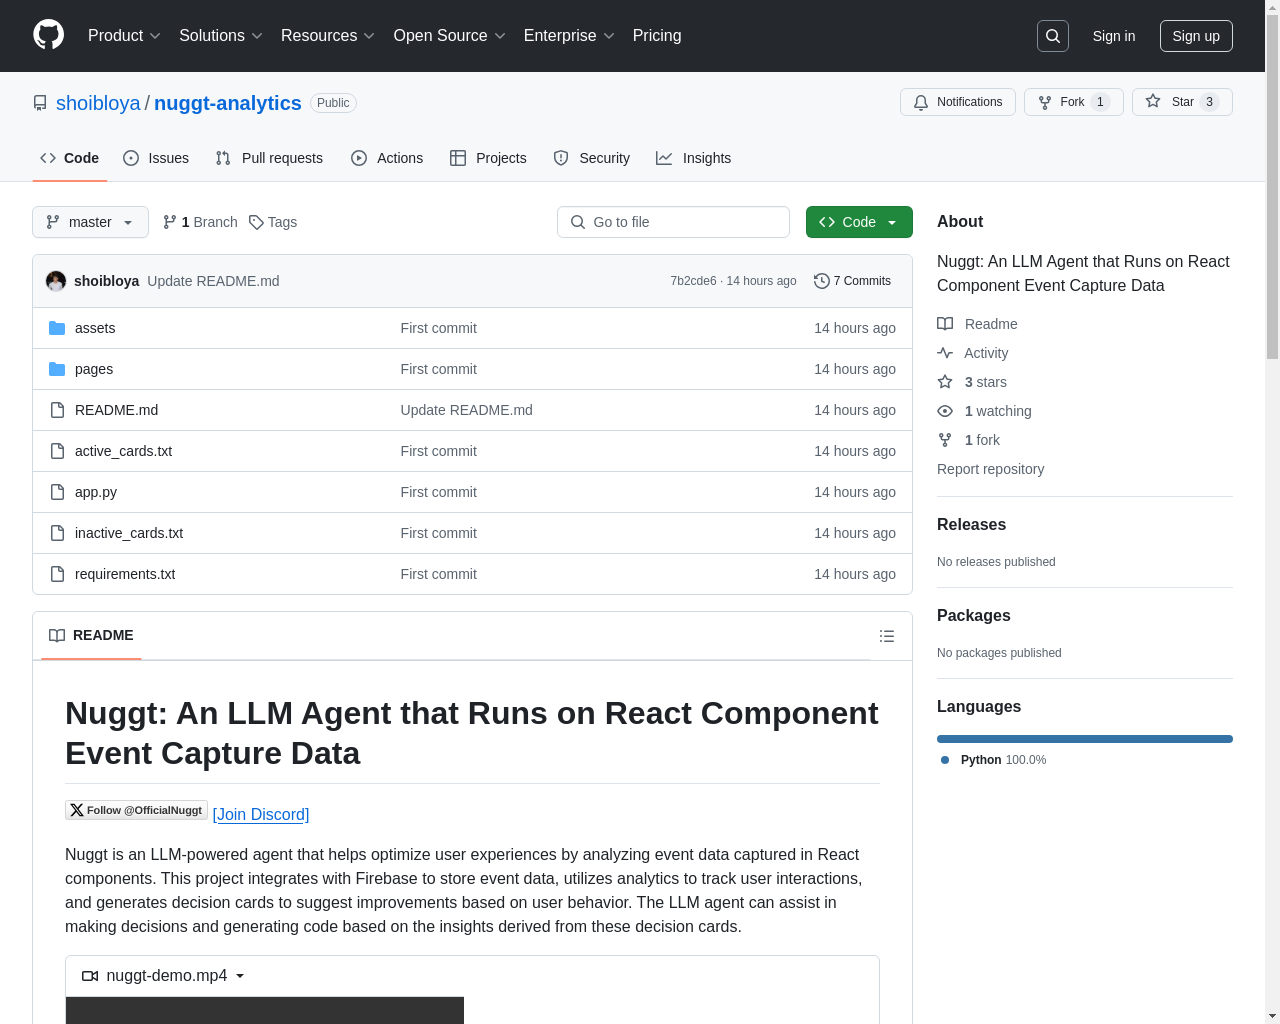Viewport: 1280px width, 1024px height.
Task: Click the fork icon in About
Action: pyautogui.click(x=945, y=440)
